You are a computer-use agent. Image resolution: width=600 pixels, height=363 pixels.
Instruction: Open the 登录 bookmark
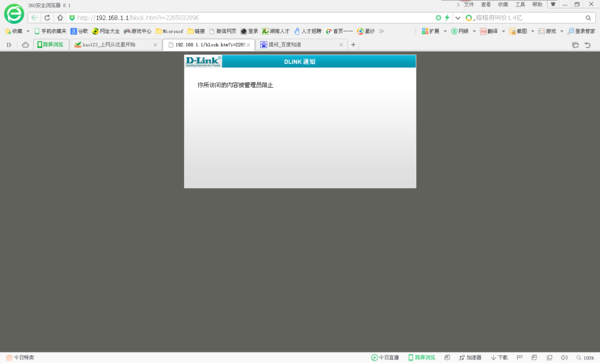(x=249, y=31)
